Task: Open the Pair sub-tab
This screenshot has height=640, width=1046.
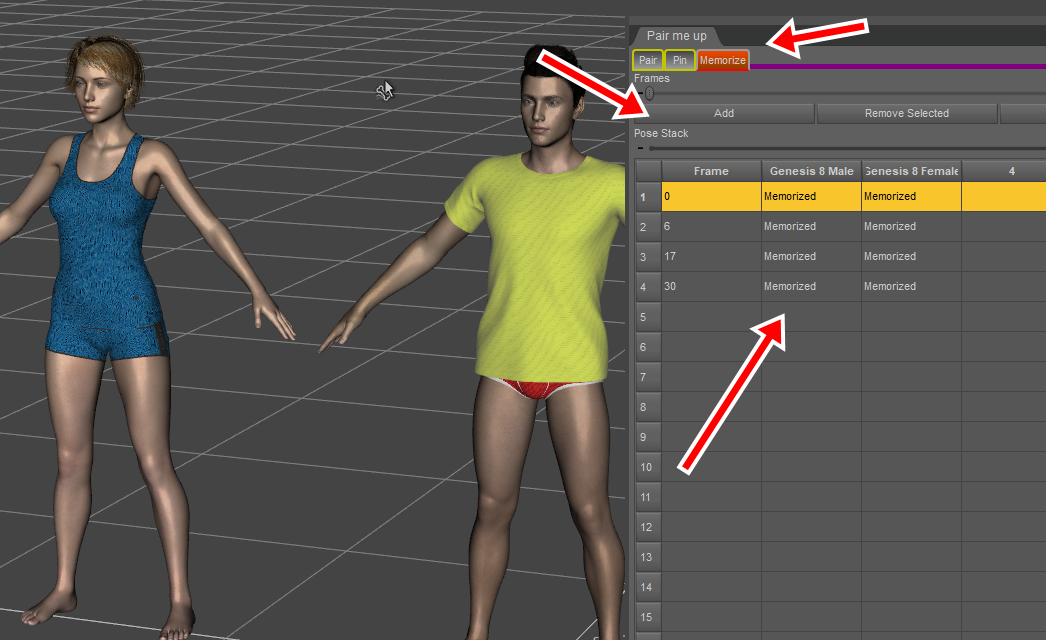Action: coord(648,60)
